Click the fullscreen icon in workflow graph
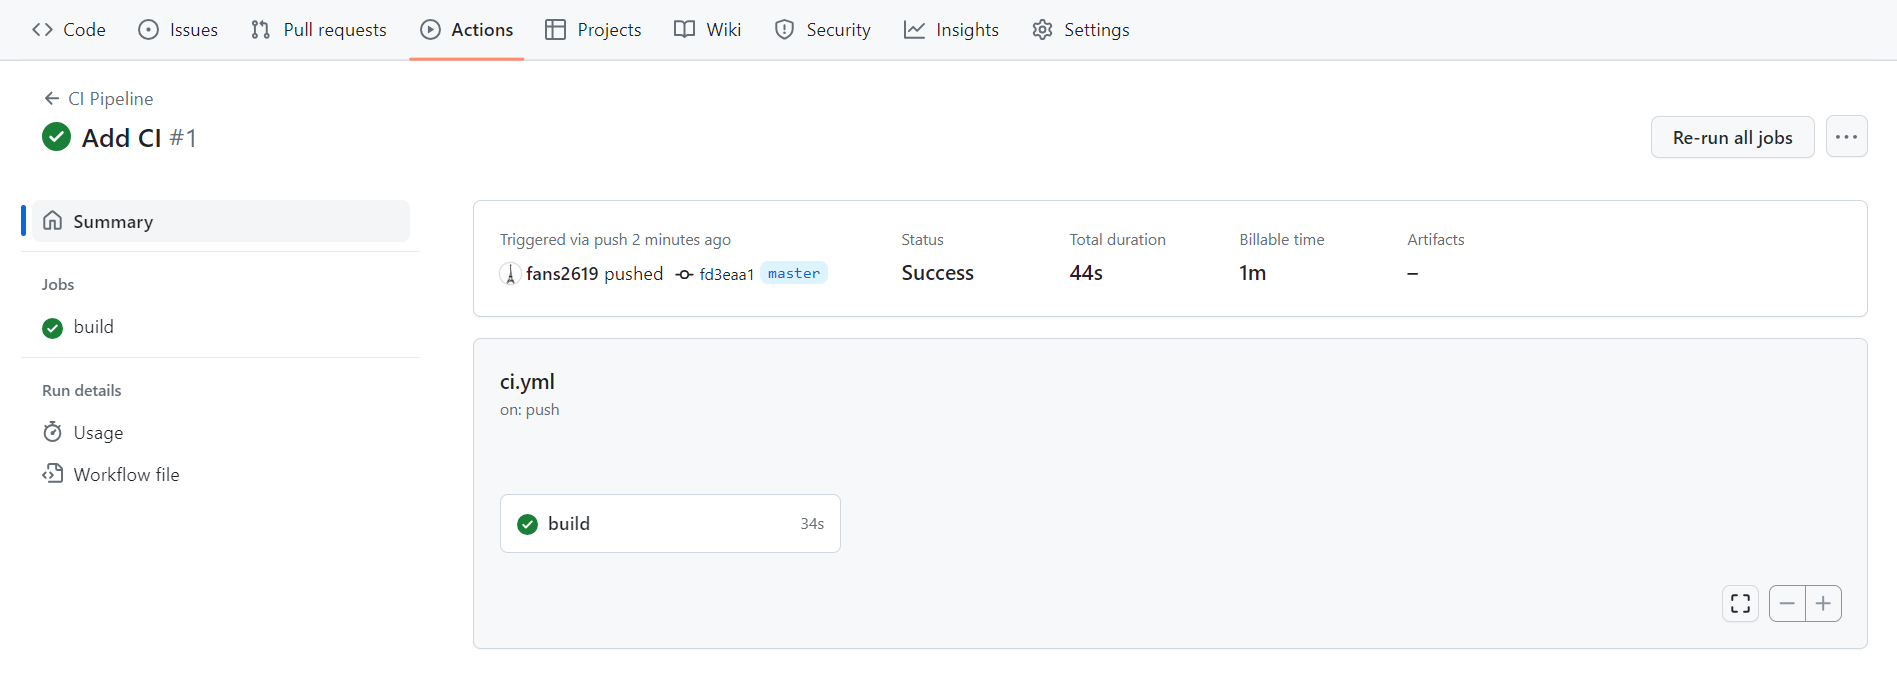Viewport: 1897px width, 673px height. [1740, 604]
